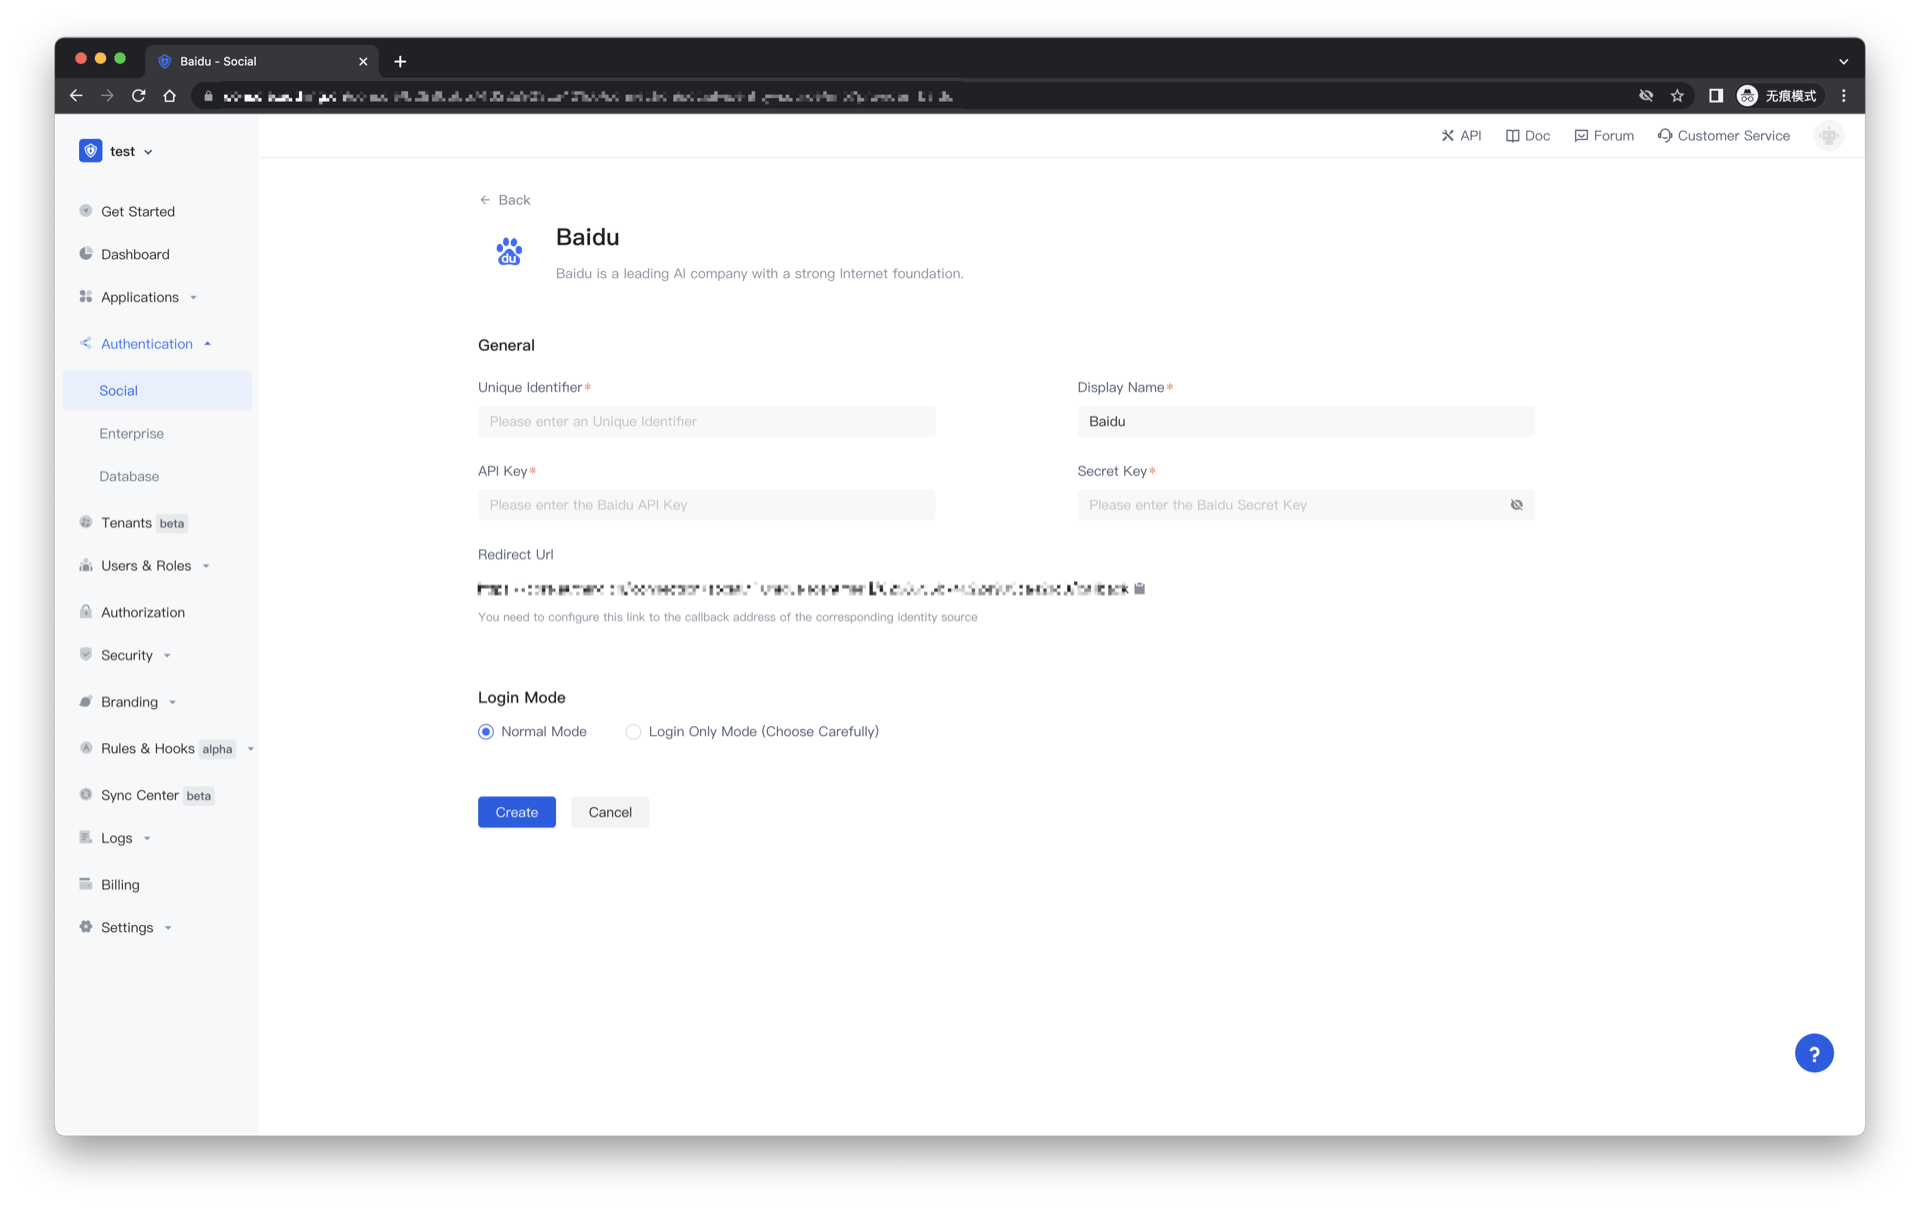Expand the Users & Roles menu
Image resolution: width=1920 pixels, height=1208 pixels.
(145, 565)
